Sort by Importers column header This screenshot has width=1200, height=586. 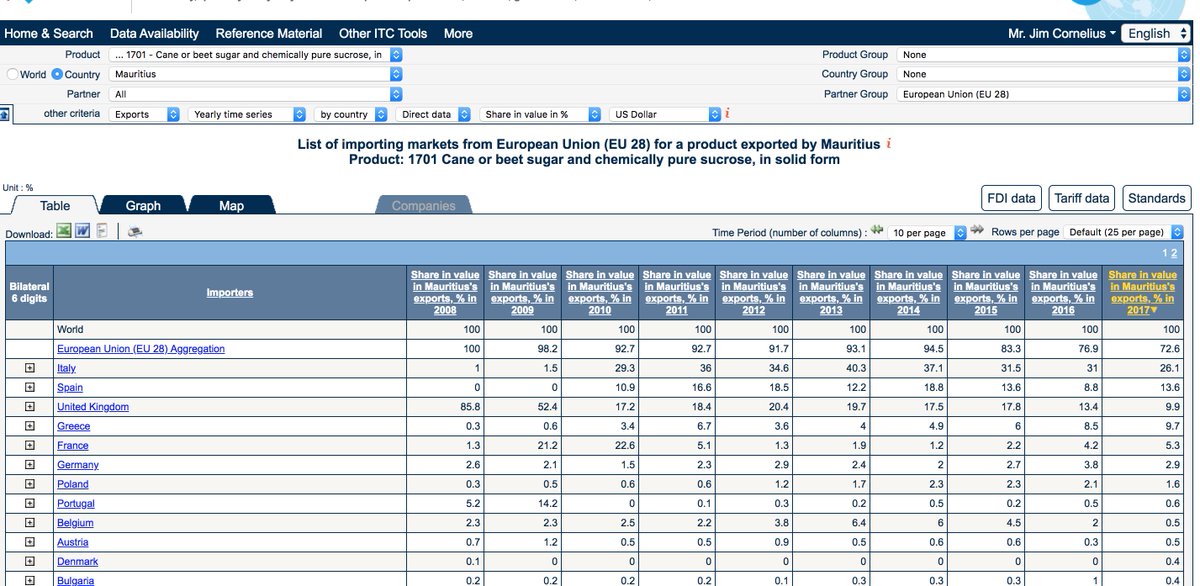(x=229, y=293)
